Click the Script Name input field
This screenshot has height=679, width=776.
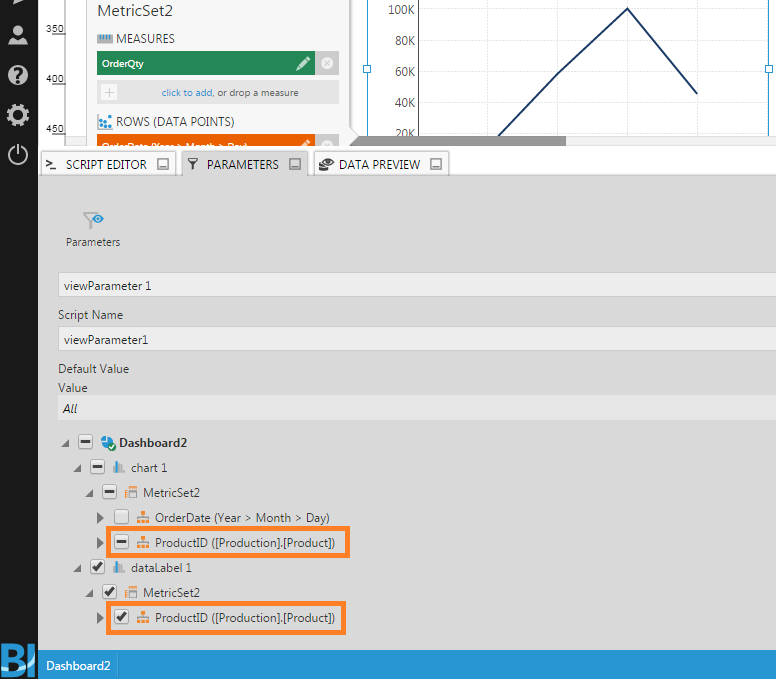(400, 339)
